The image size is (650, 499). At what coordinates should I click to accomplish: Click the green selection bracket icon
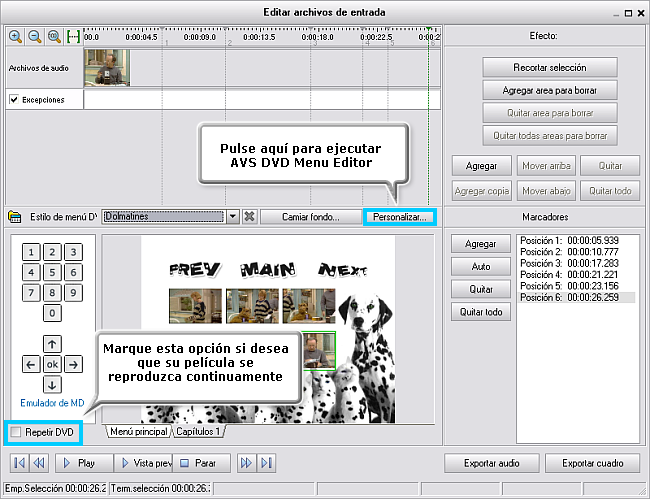(73, 36)
